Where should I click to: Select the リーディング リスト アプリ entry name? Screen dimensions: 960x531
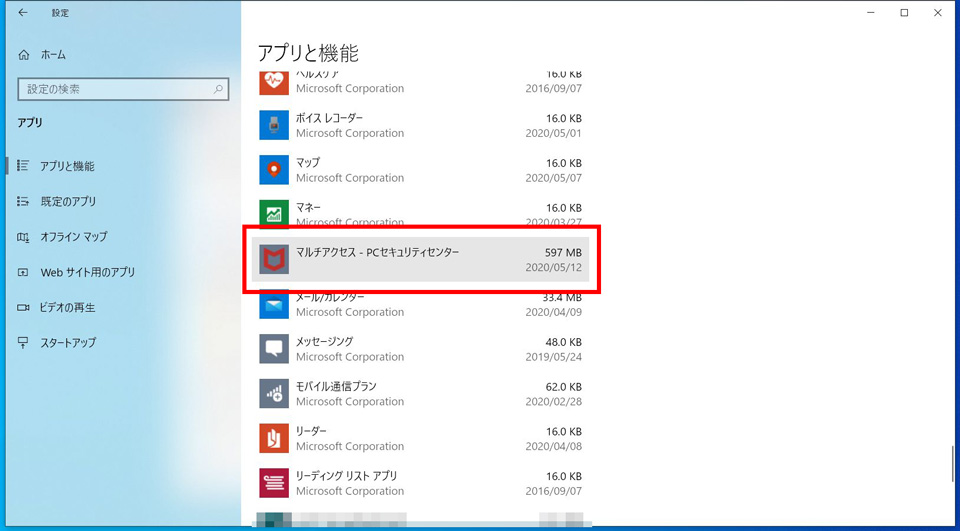(347, 476)
